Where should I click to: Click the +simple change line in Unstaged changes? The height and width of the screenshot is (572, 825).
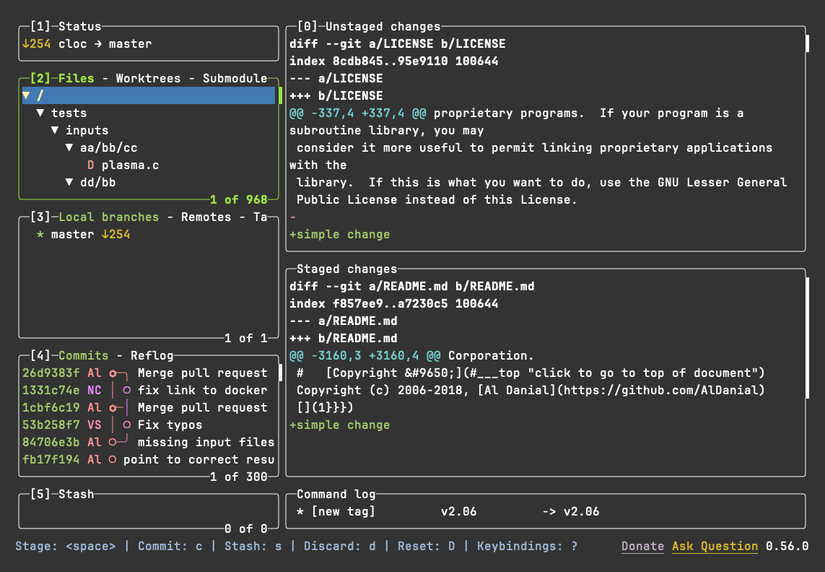[x=339, y=234]
